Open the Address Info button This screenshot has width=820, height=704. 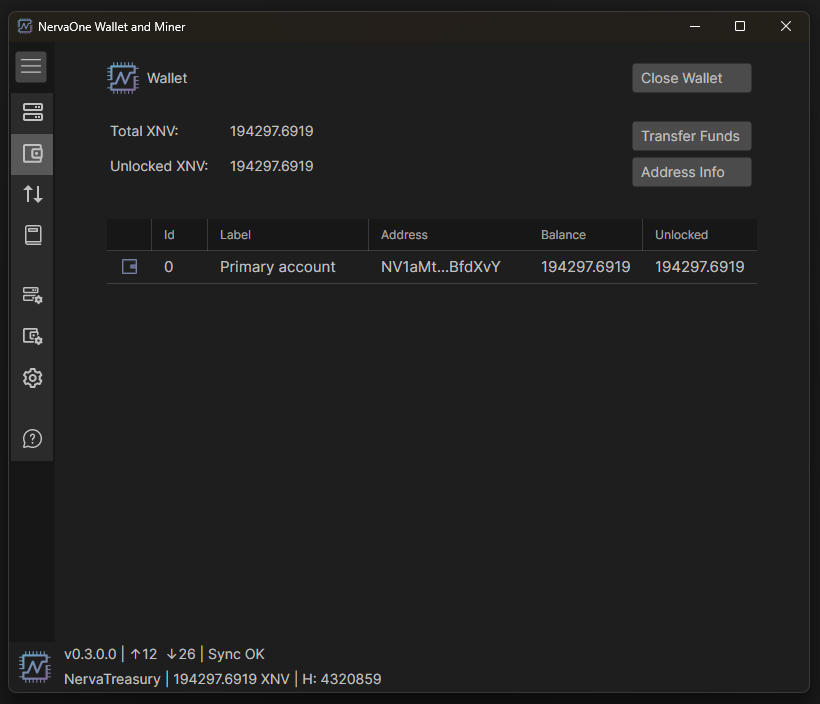point(691,172)
